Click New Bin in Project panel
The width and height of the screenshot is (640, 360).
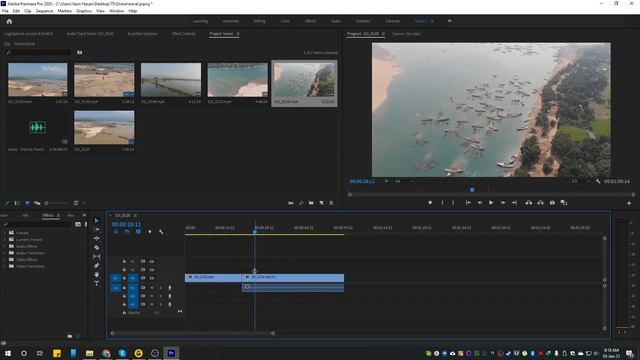pyautogui.click(x=311, y=203)
